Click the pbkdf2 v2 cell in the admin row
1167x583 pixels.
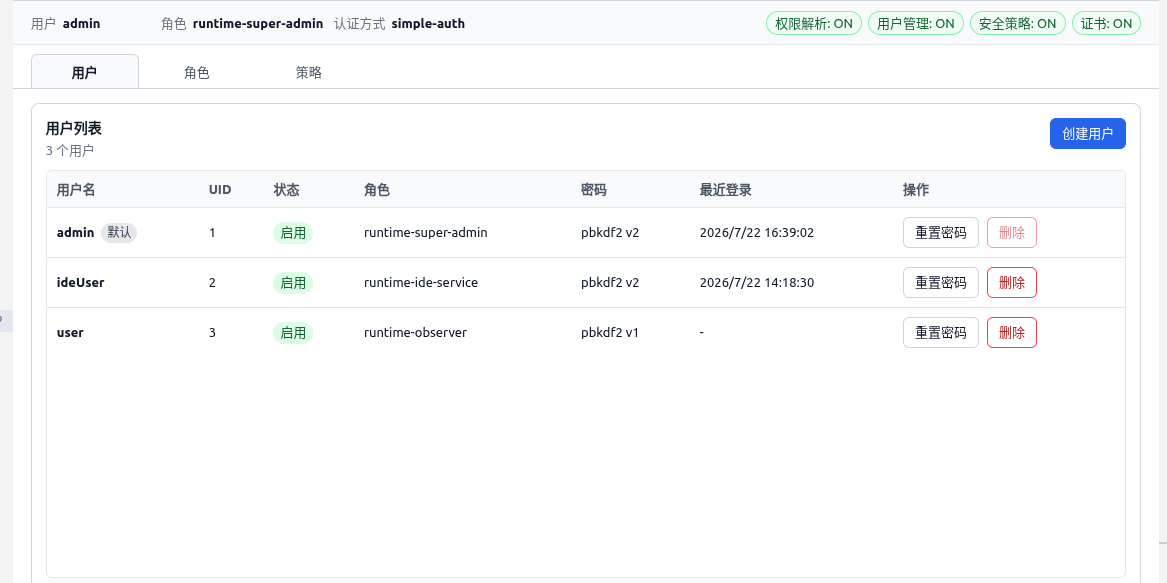tap(610, 232)
